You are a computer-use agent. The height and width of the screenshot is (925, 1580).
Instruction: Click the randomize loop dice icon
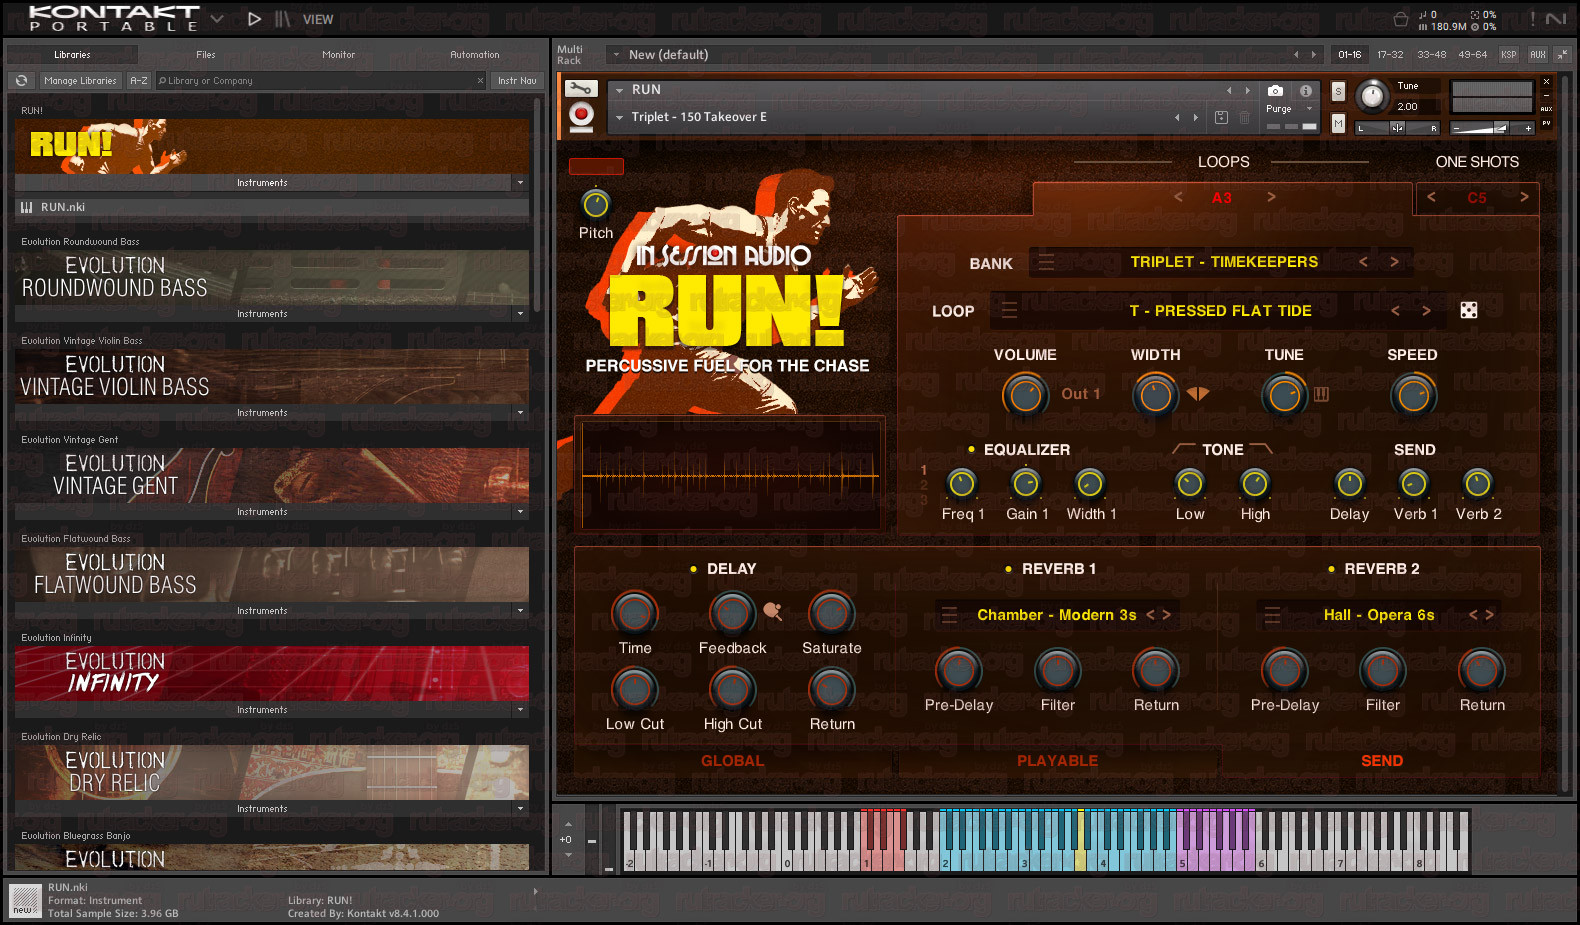pos(1469,310)
